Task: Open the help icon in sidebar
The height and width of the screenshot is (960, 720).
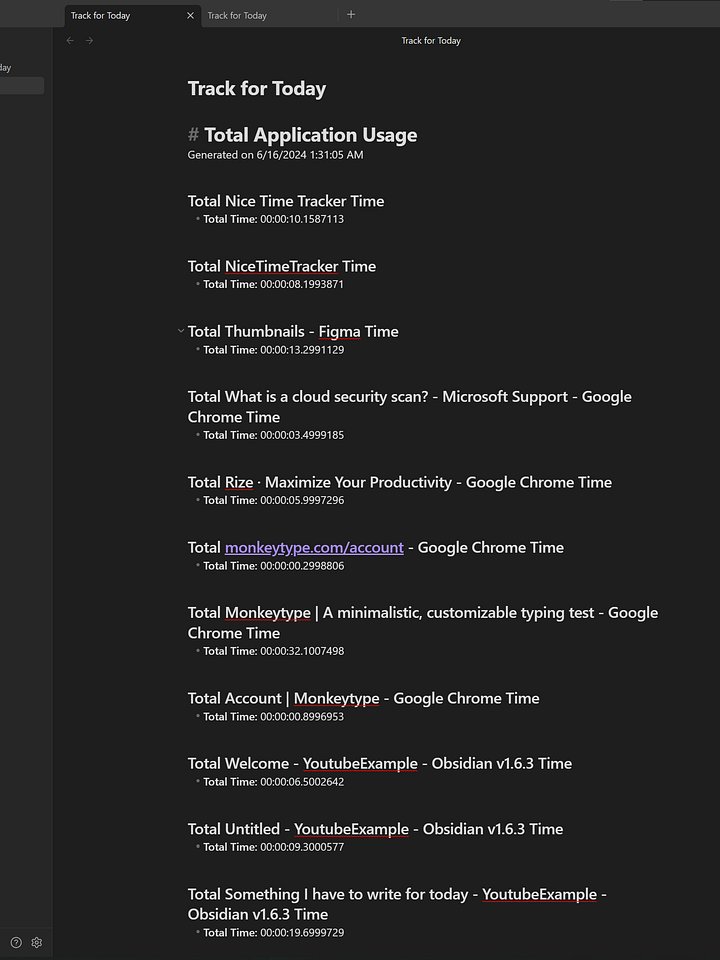Action: [15, 942]
